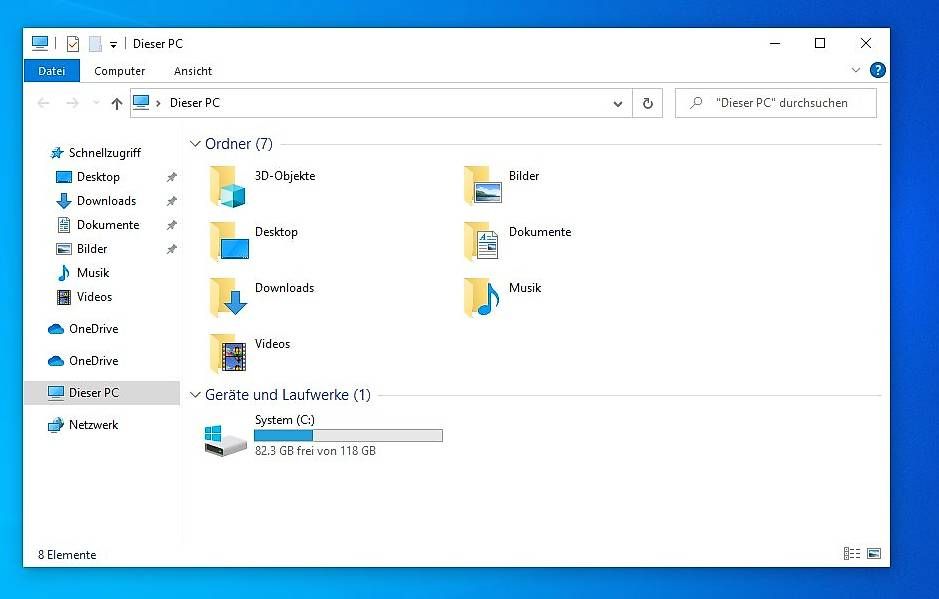Click the Dieser PC system icon in the title bar
Screen dimensions: 939x599
[40, 43]
